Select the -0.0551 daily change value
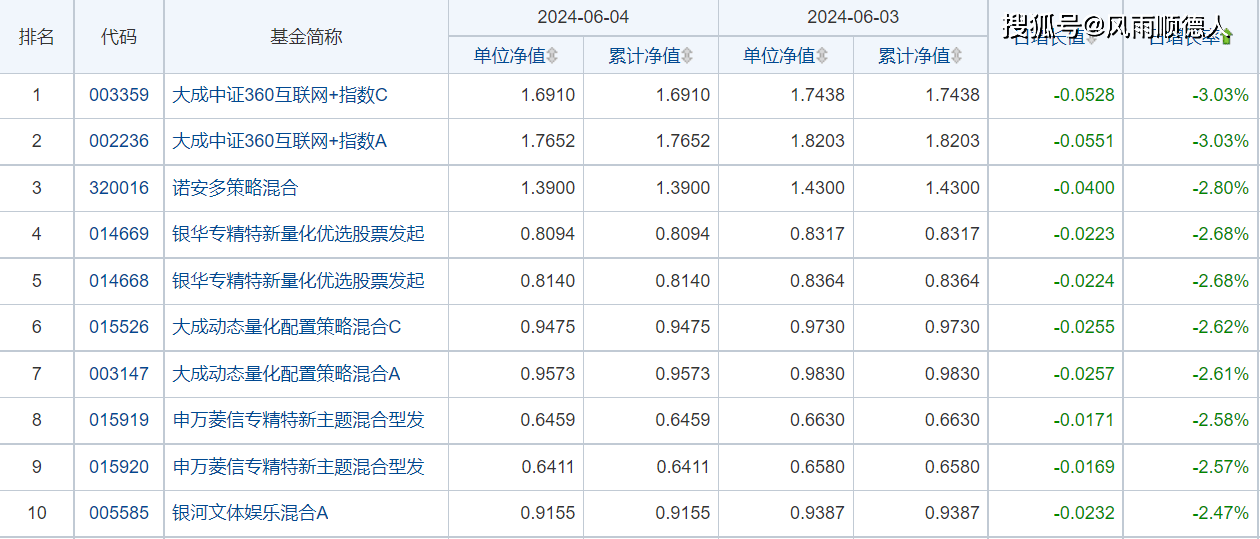The width and height of the screenshot is (1260, 539). coord(1084,141)
